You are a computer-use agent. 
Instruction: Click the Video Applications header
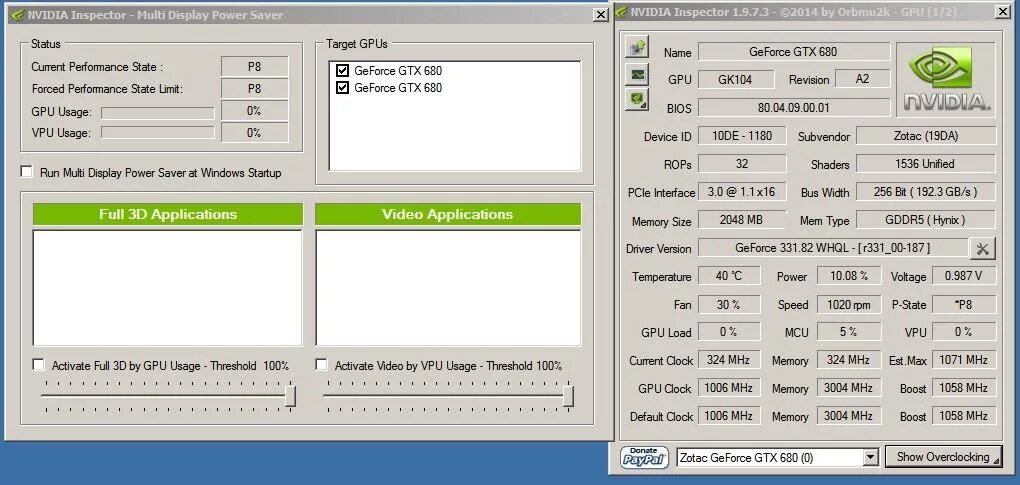tap(448, 214)
